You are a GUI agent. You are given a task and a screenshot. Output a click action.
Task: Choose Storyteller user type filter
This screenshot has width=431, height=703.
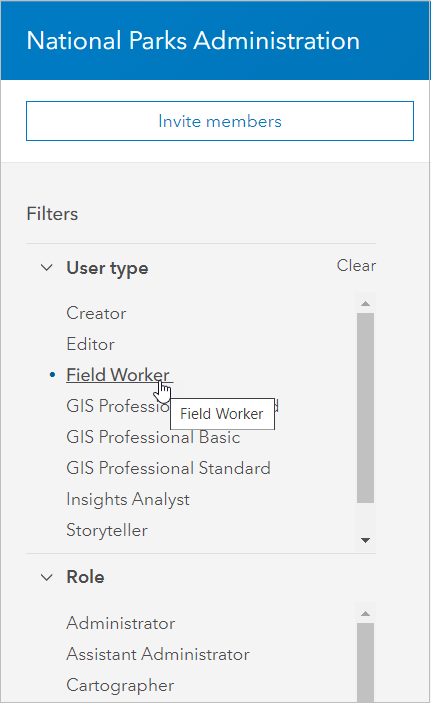tap(107, 530)
